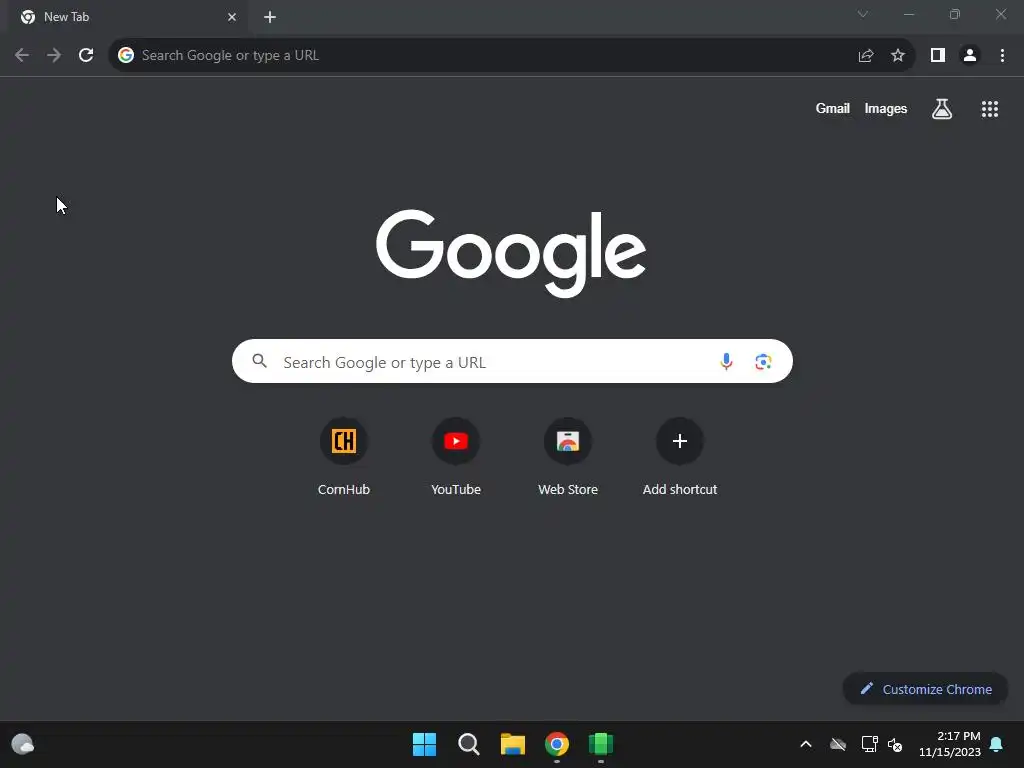Image resolution: width=1024 pixels, height=768 pixels.
Task: Go back using the browser back arrow
Action: click(22, 56)
